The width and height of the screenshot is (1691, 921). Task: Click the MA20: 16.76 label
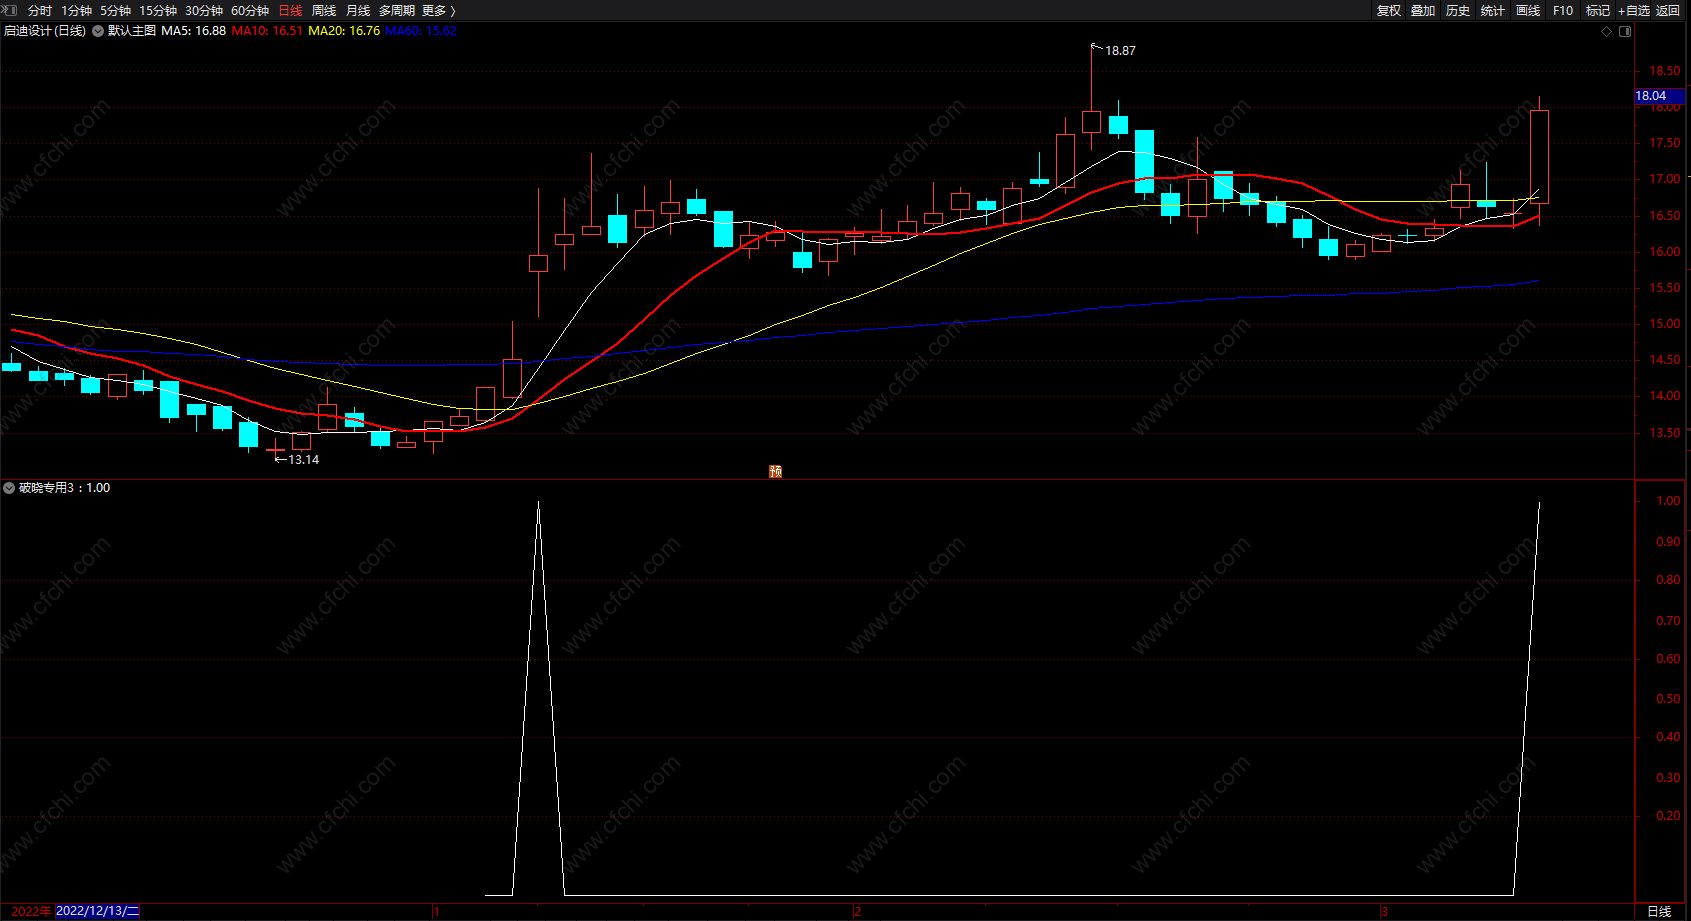344,31
